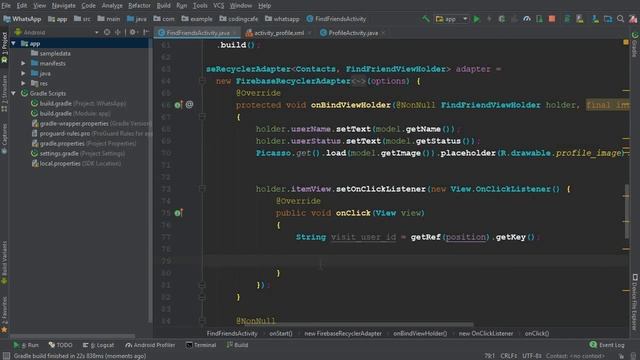Click the yellow inspection indicator atop editor
The image size is (640, 360).
coord(626,42)
